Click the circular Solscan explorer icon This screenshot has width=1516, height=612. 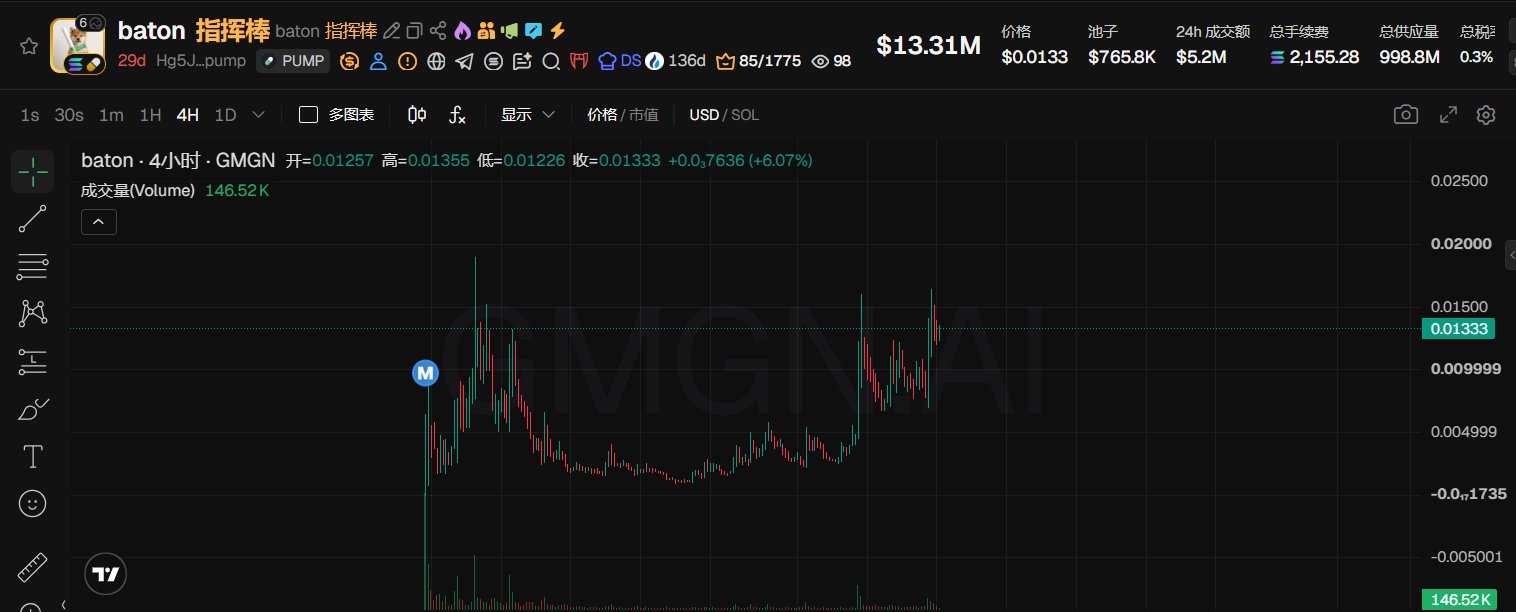(x=493, y=61)
